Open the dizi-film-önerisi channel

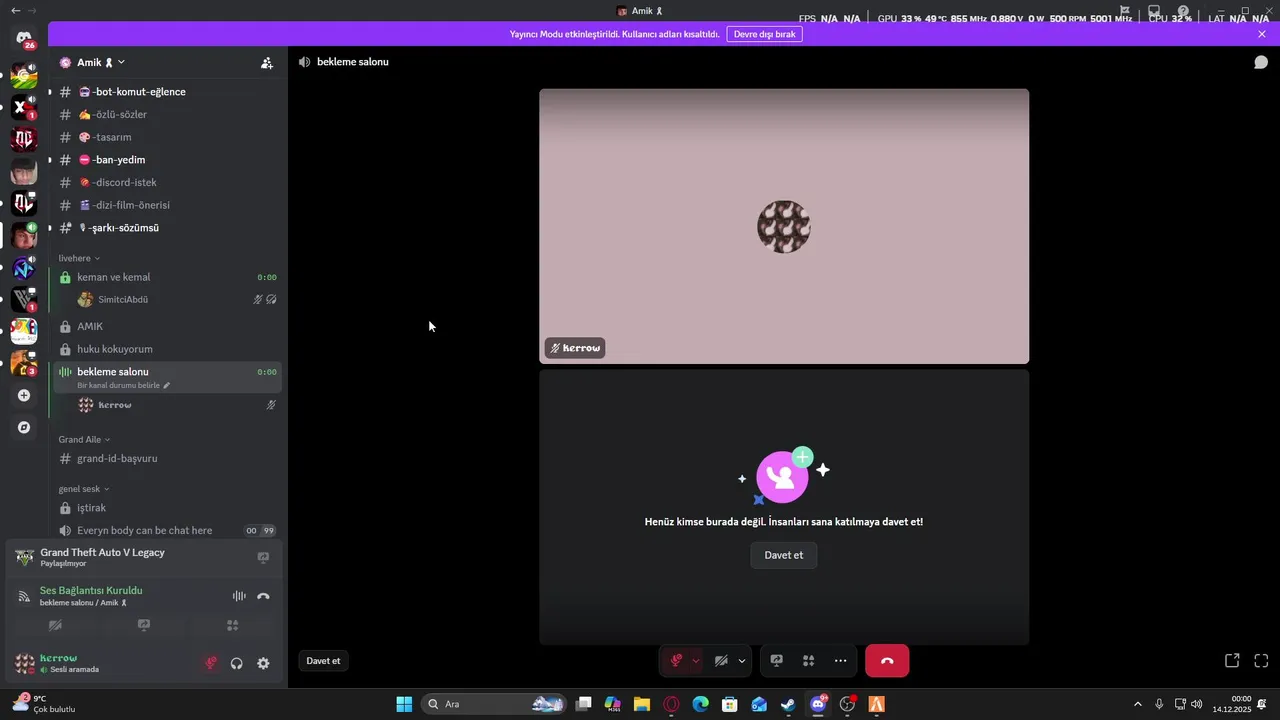167,205
